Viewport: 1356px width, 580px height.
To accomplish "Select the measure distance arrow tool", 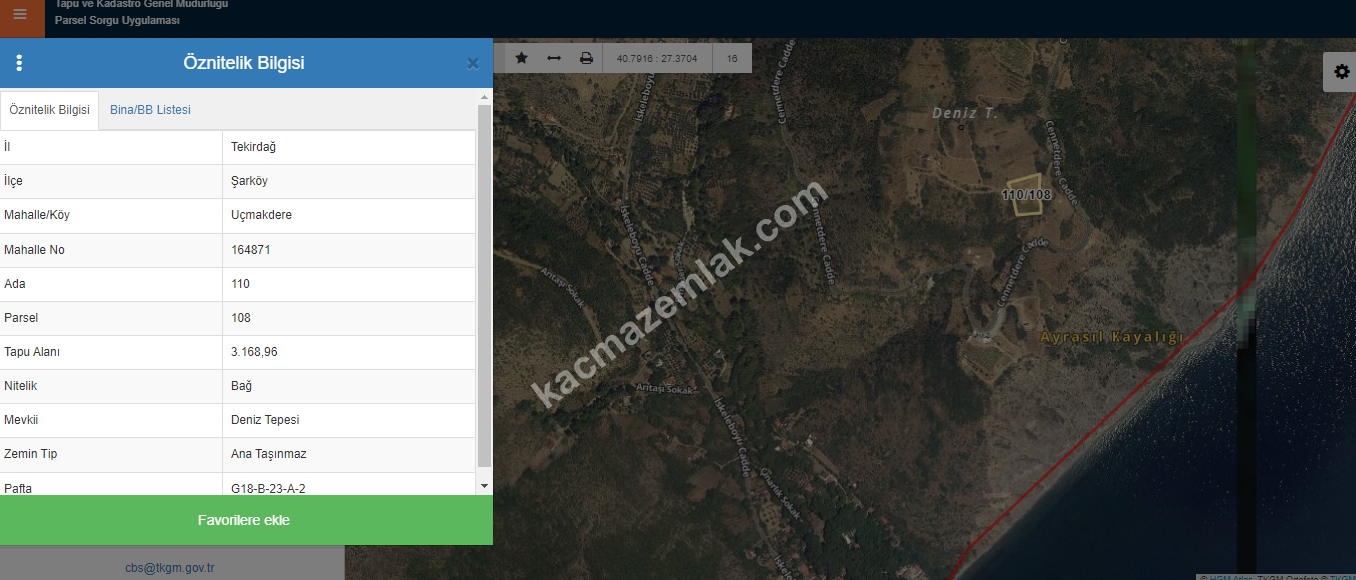I will pyautogui.click(x=554, y=58).
